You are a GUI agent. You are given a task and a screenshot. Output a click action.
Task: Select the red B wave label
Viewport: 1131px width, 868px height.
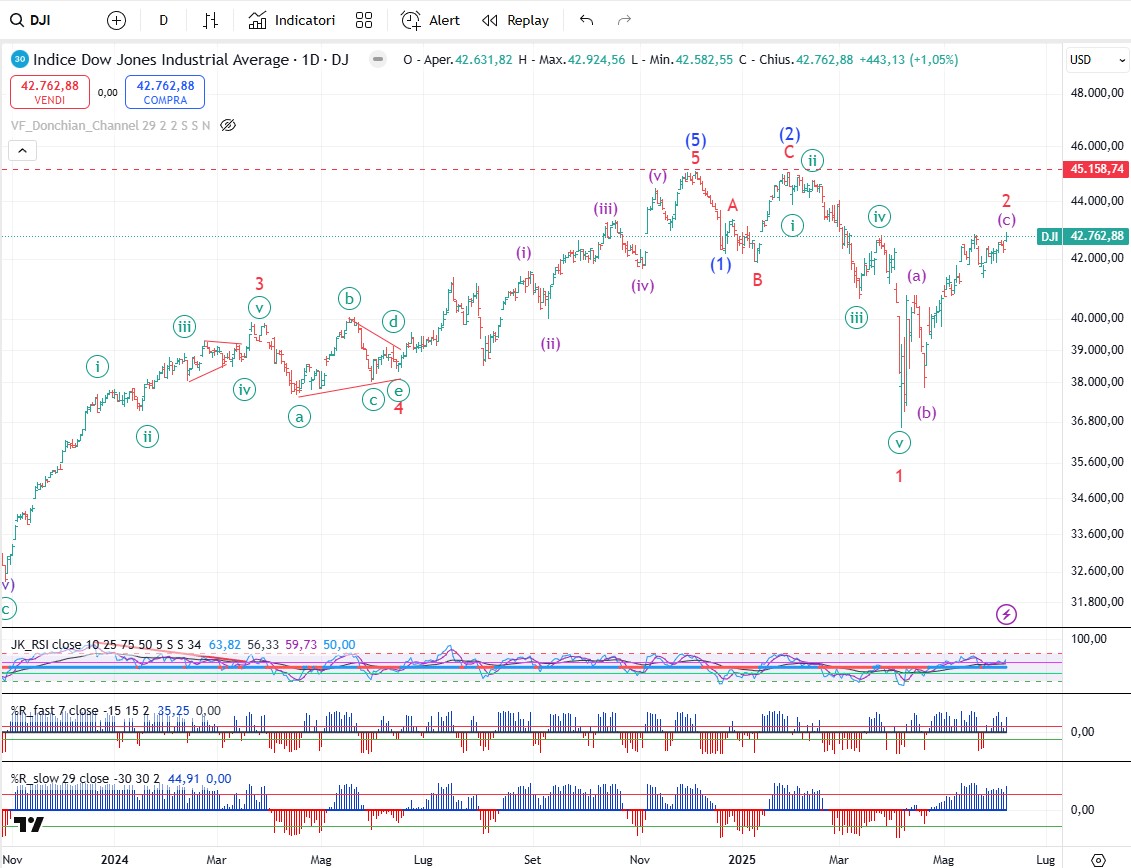pyautogui.click(x=757, y=279)
